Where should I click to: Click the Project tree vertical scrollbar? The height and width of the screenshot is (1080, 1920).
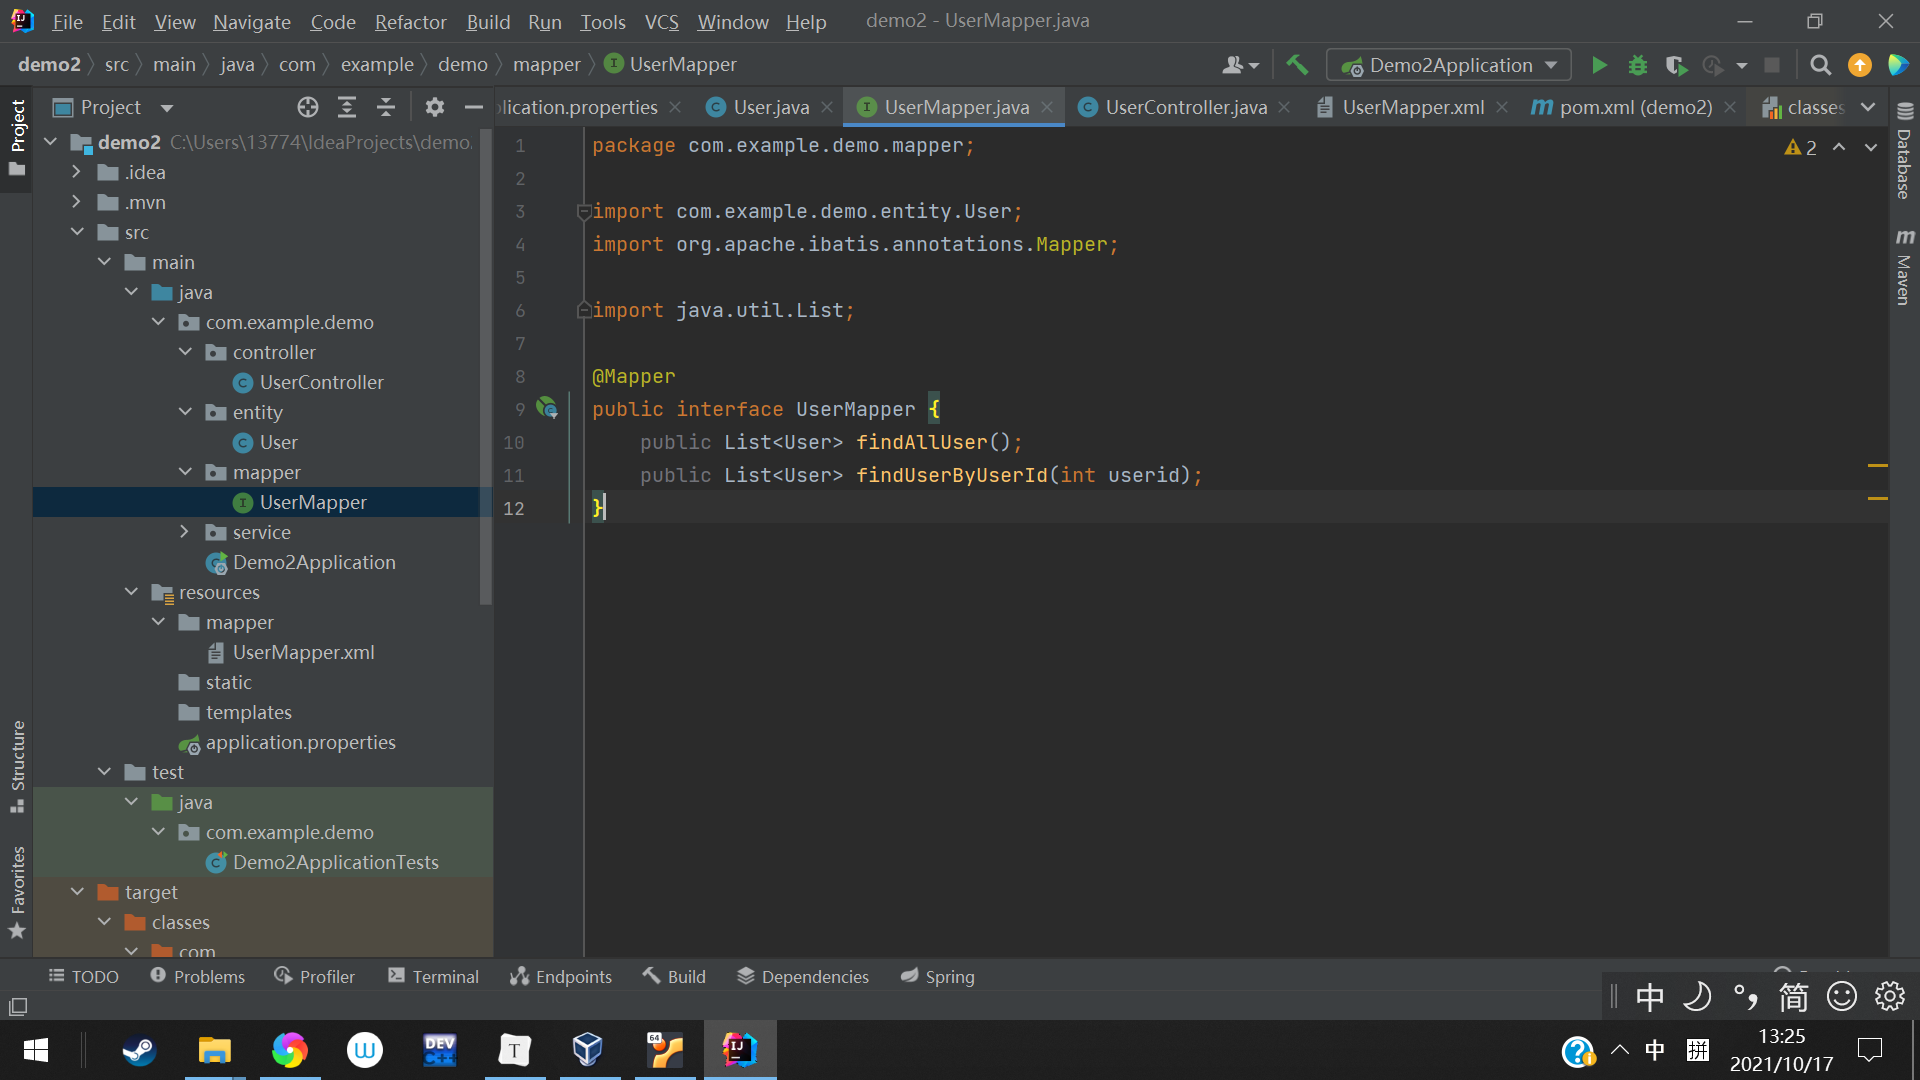pyautogui.click(x=486, y=366)
